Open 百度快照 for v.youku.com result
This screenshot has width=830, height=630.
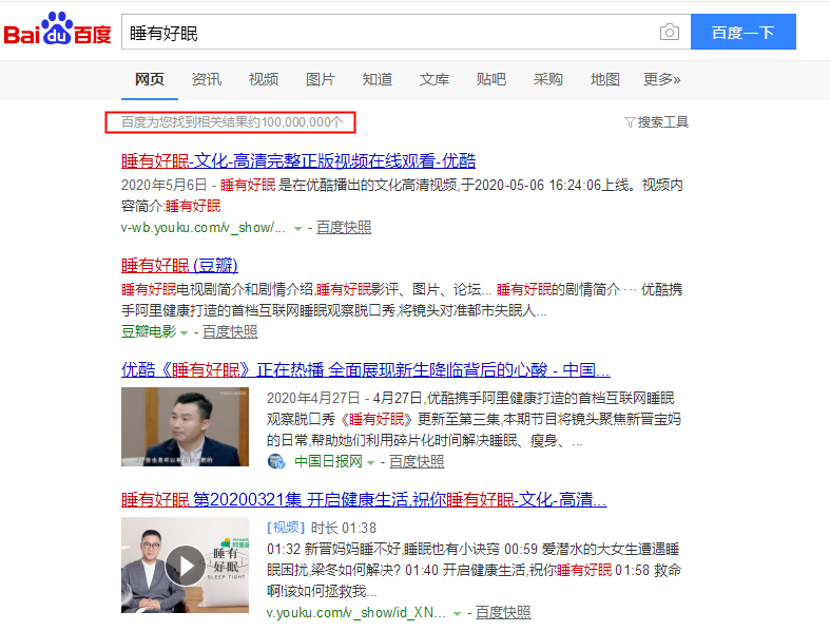(x=503, y=613)
